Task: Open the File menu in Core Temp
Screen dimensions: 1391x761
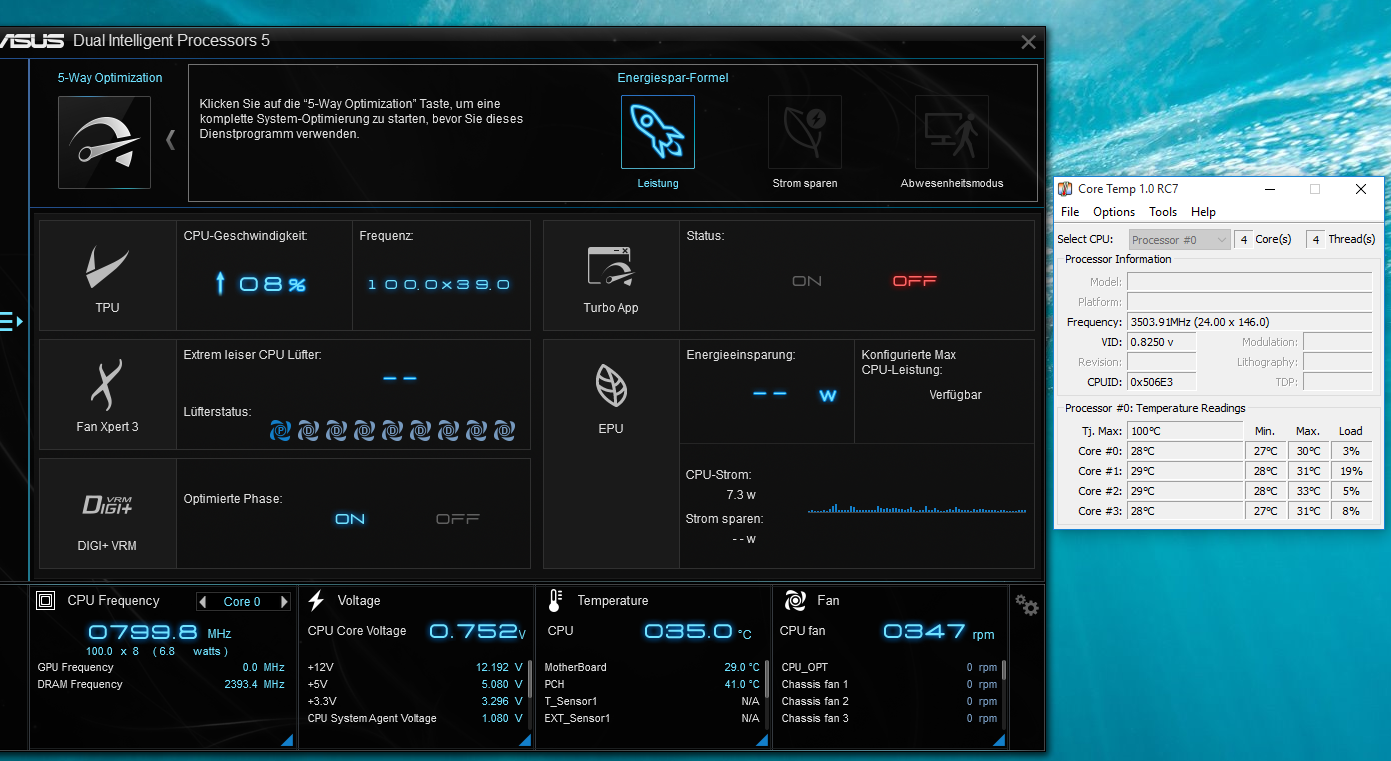Action: 1070,212
